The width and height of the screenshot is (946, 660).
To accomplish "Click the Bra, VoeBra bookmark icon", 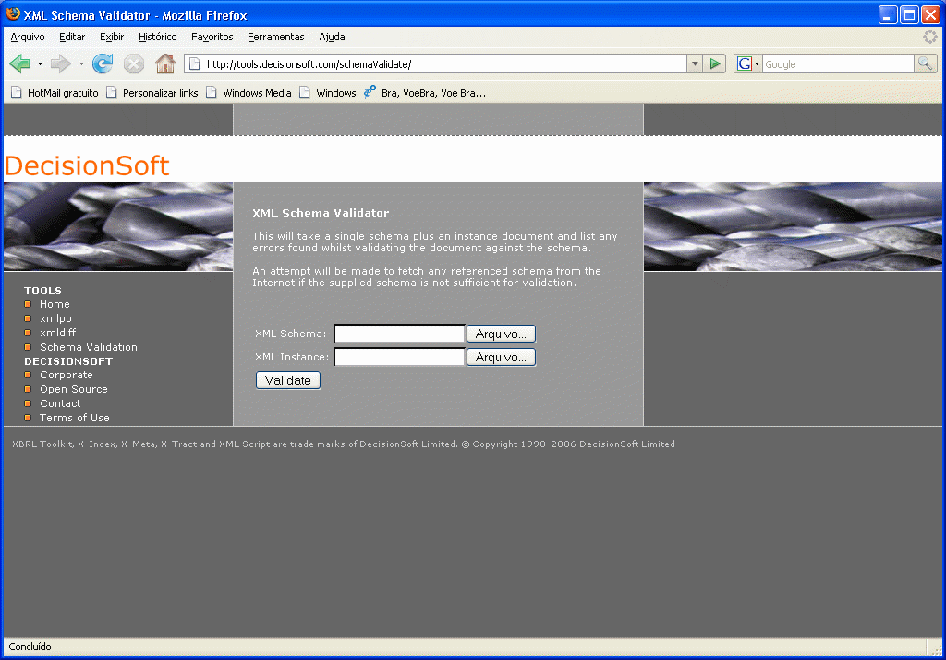I will coord(370,92).
